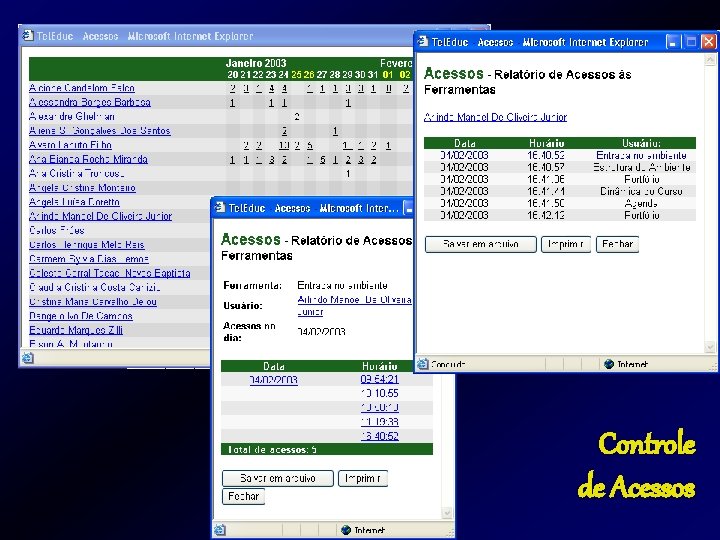
Task: Open Eduardo Marques Zilli link
Action: pyautogui.click(x=76, y=330)
